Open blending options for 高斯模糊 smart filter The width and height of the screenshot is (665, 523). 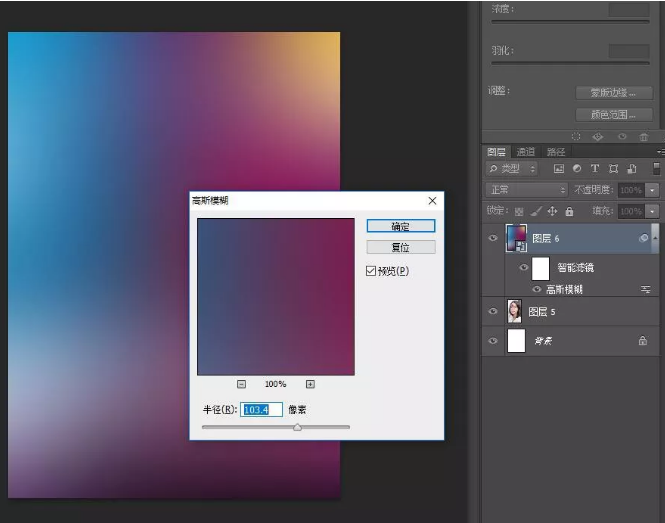[646, 289]
